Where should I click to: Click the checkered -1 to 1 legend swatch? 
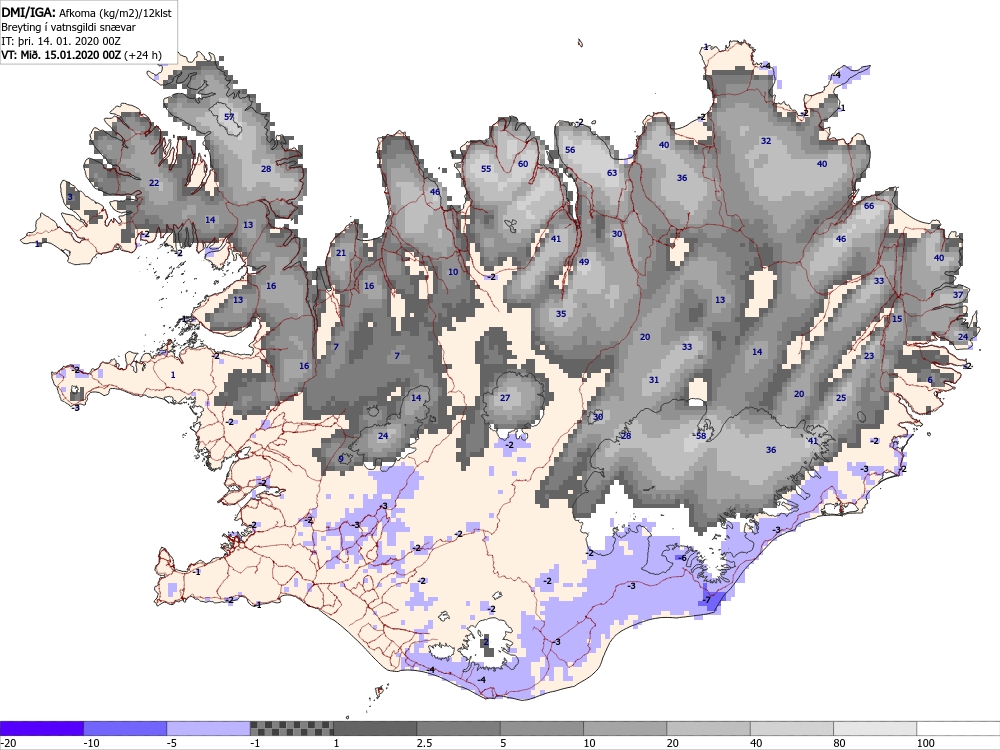click(291, 728)
